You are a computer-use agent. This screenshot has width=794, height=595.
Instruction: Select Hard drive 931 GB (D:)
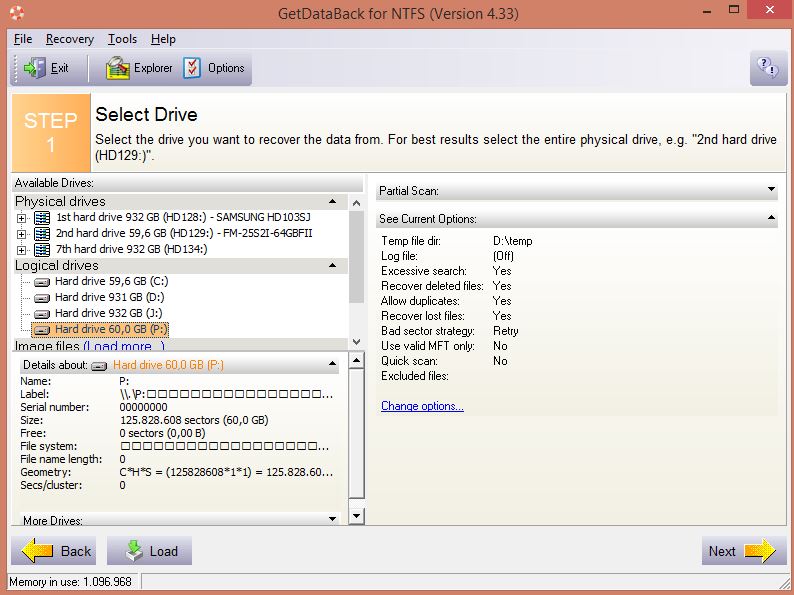109,297
